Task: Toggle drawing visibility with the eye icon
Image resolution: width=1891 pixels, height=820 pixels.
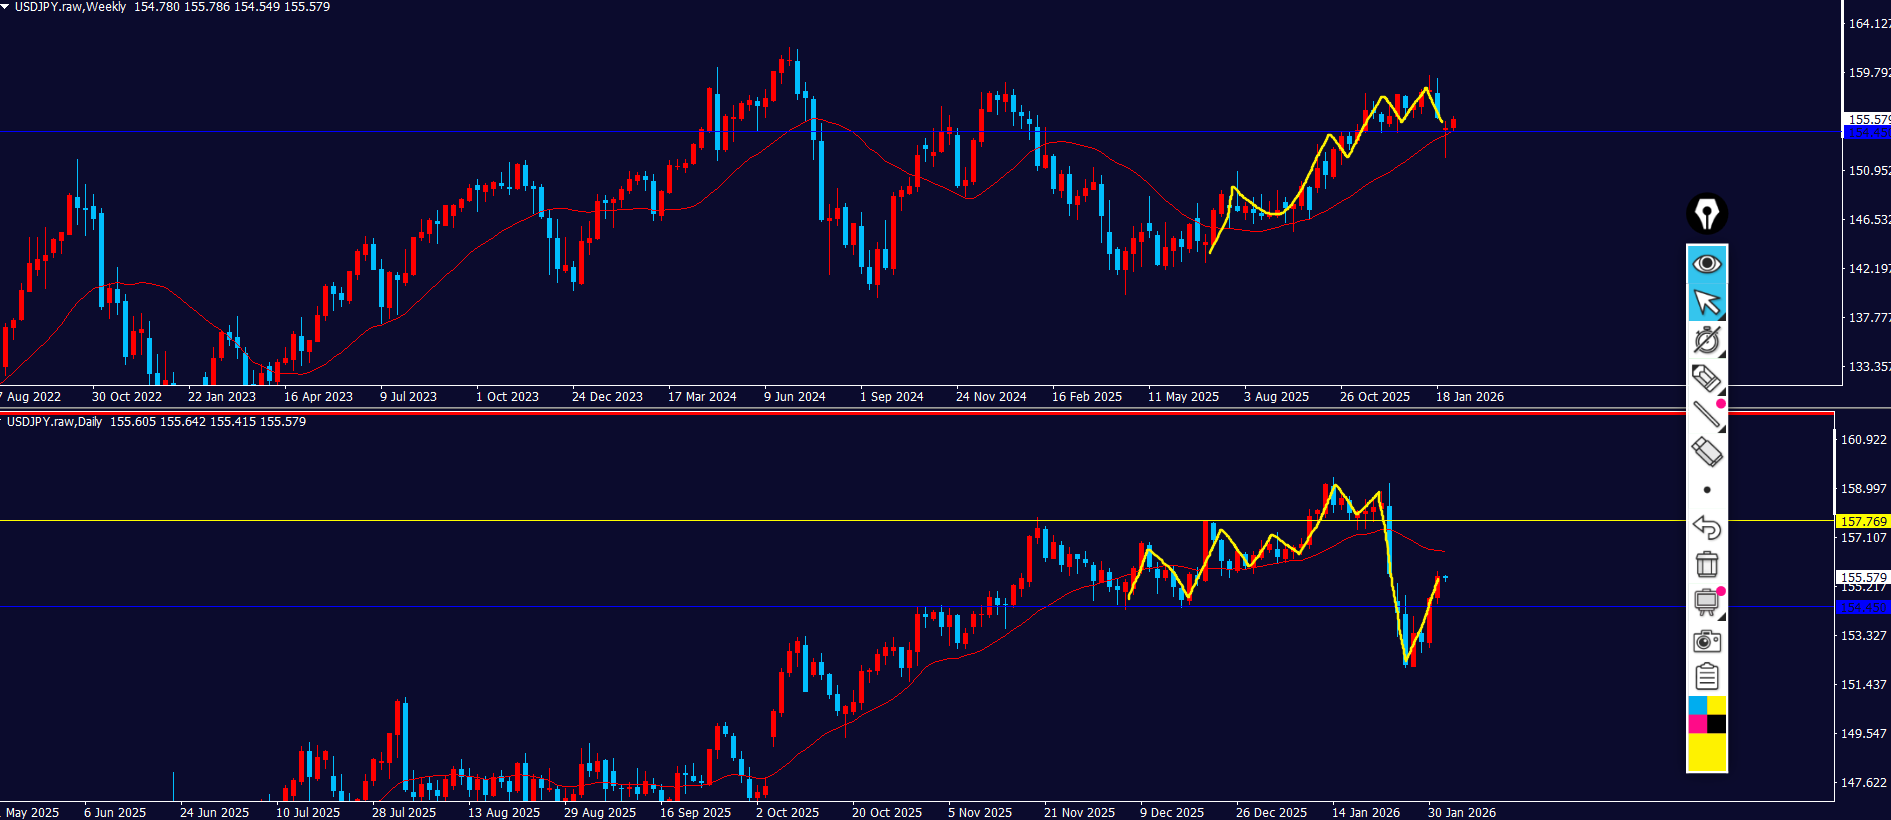Action: [x=1707, y=264]
